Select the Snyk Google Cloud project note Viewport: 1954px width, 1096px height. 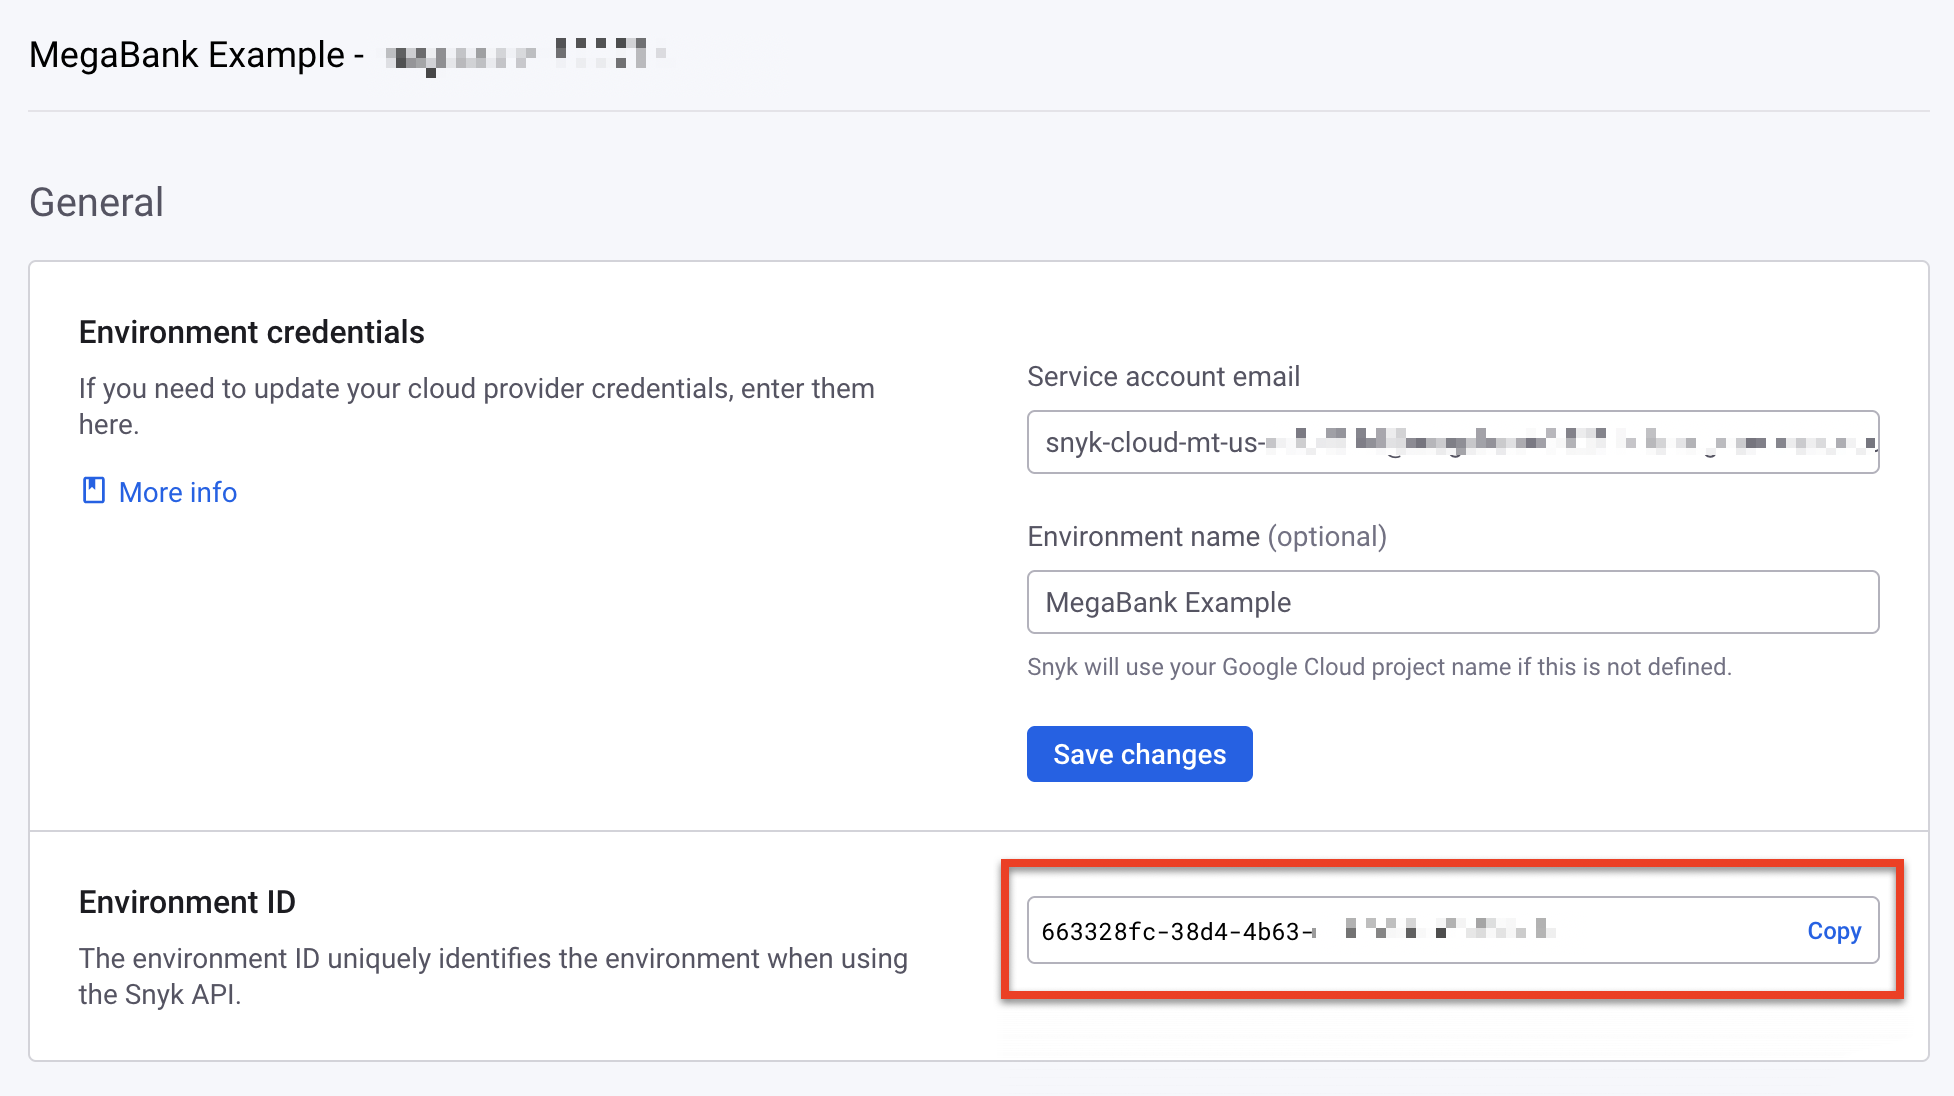1378,666
